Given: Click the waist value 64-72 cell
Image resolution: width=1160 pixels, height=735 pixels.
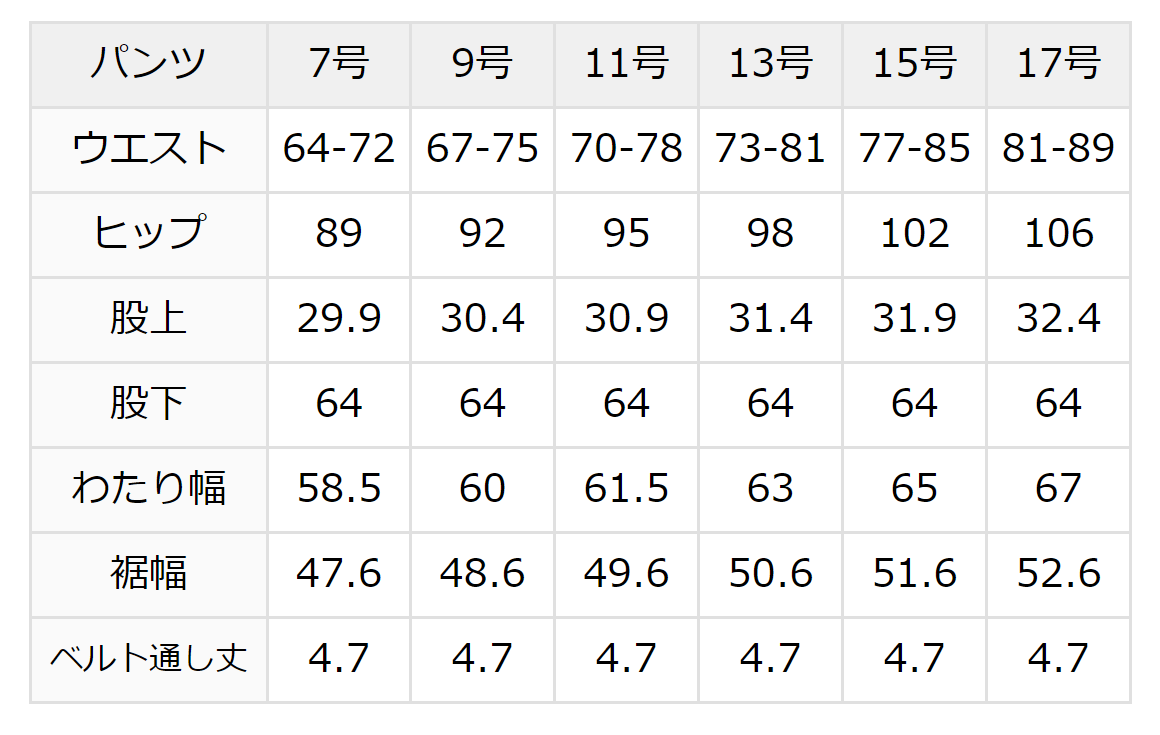Looking at the screenshot, I should point(339,150).
